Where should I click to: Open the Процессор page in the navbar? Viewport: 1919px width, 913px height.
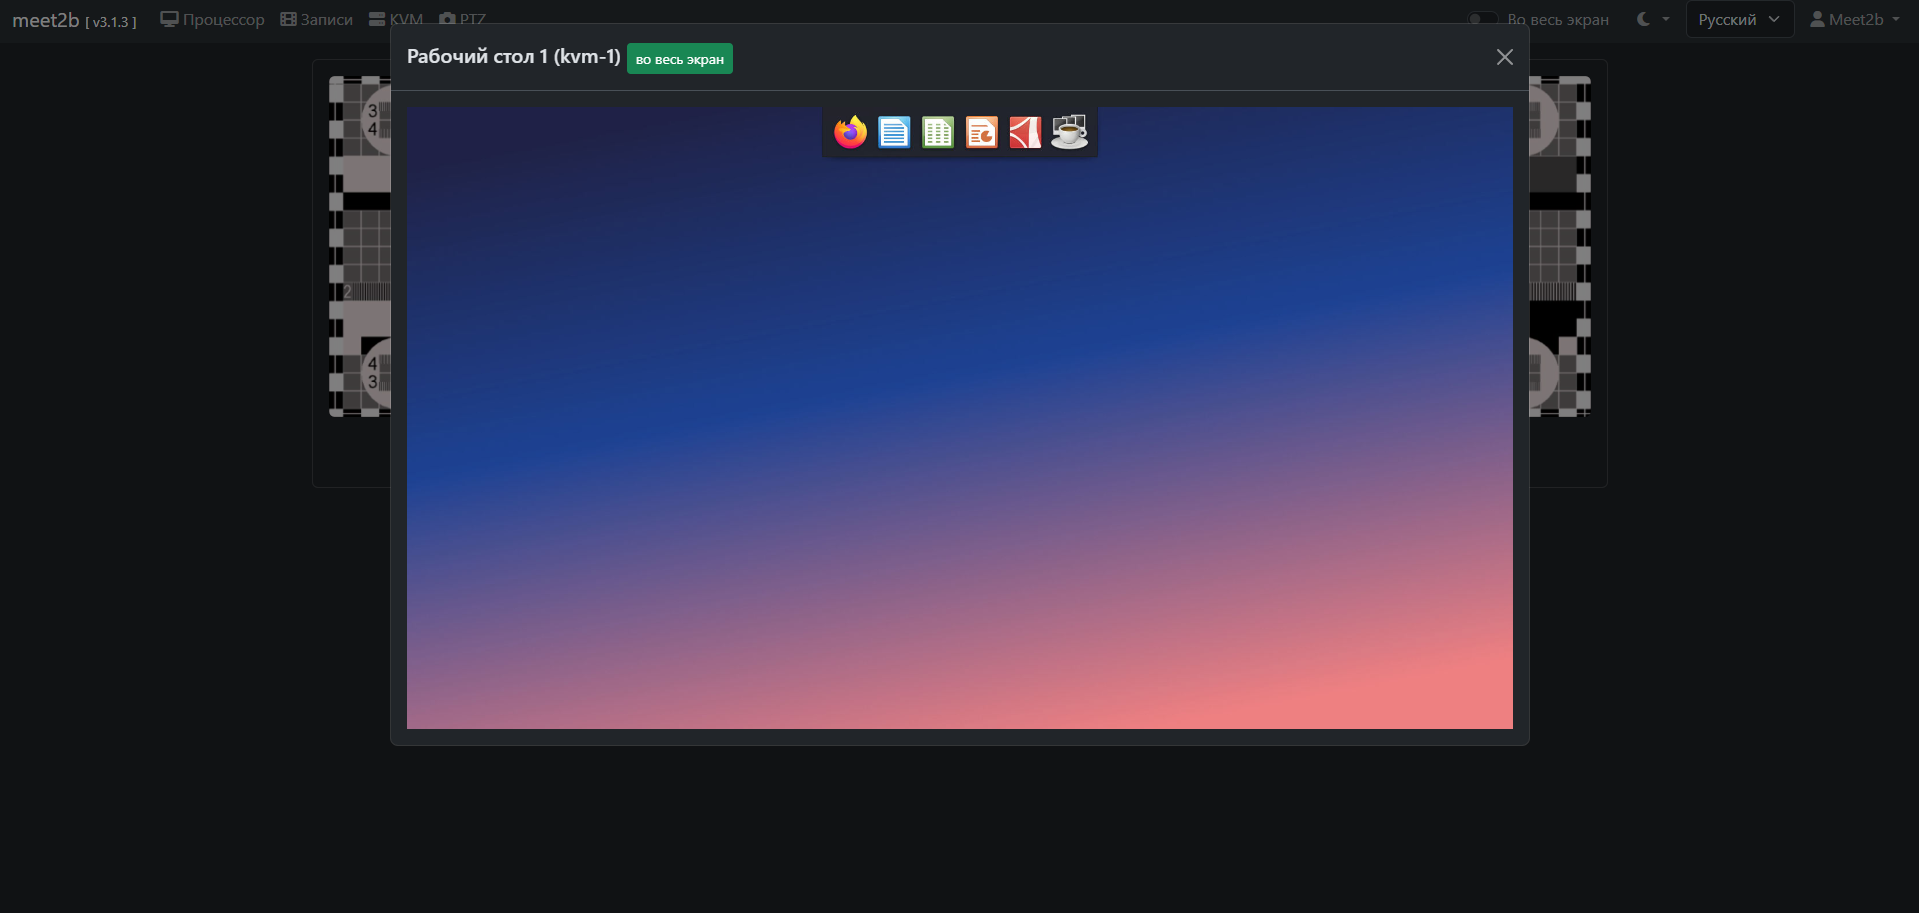click(x=212, y=20)
